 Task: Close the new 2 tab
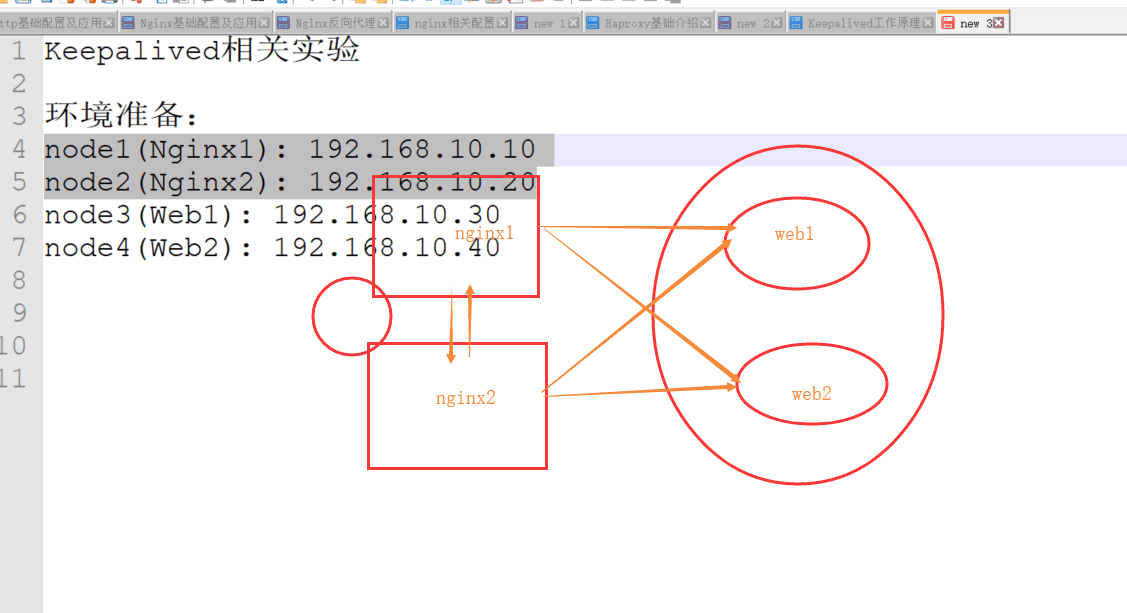pyautogui.click(x=776, y=23)
